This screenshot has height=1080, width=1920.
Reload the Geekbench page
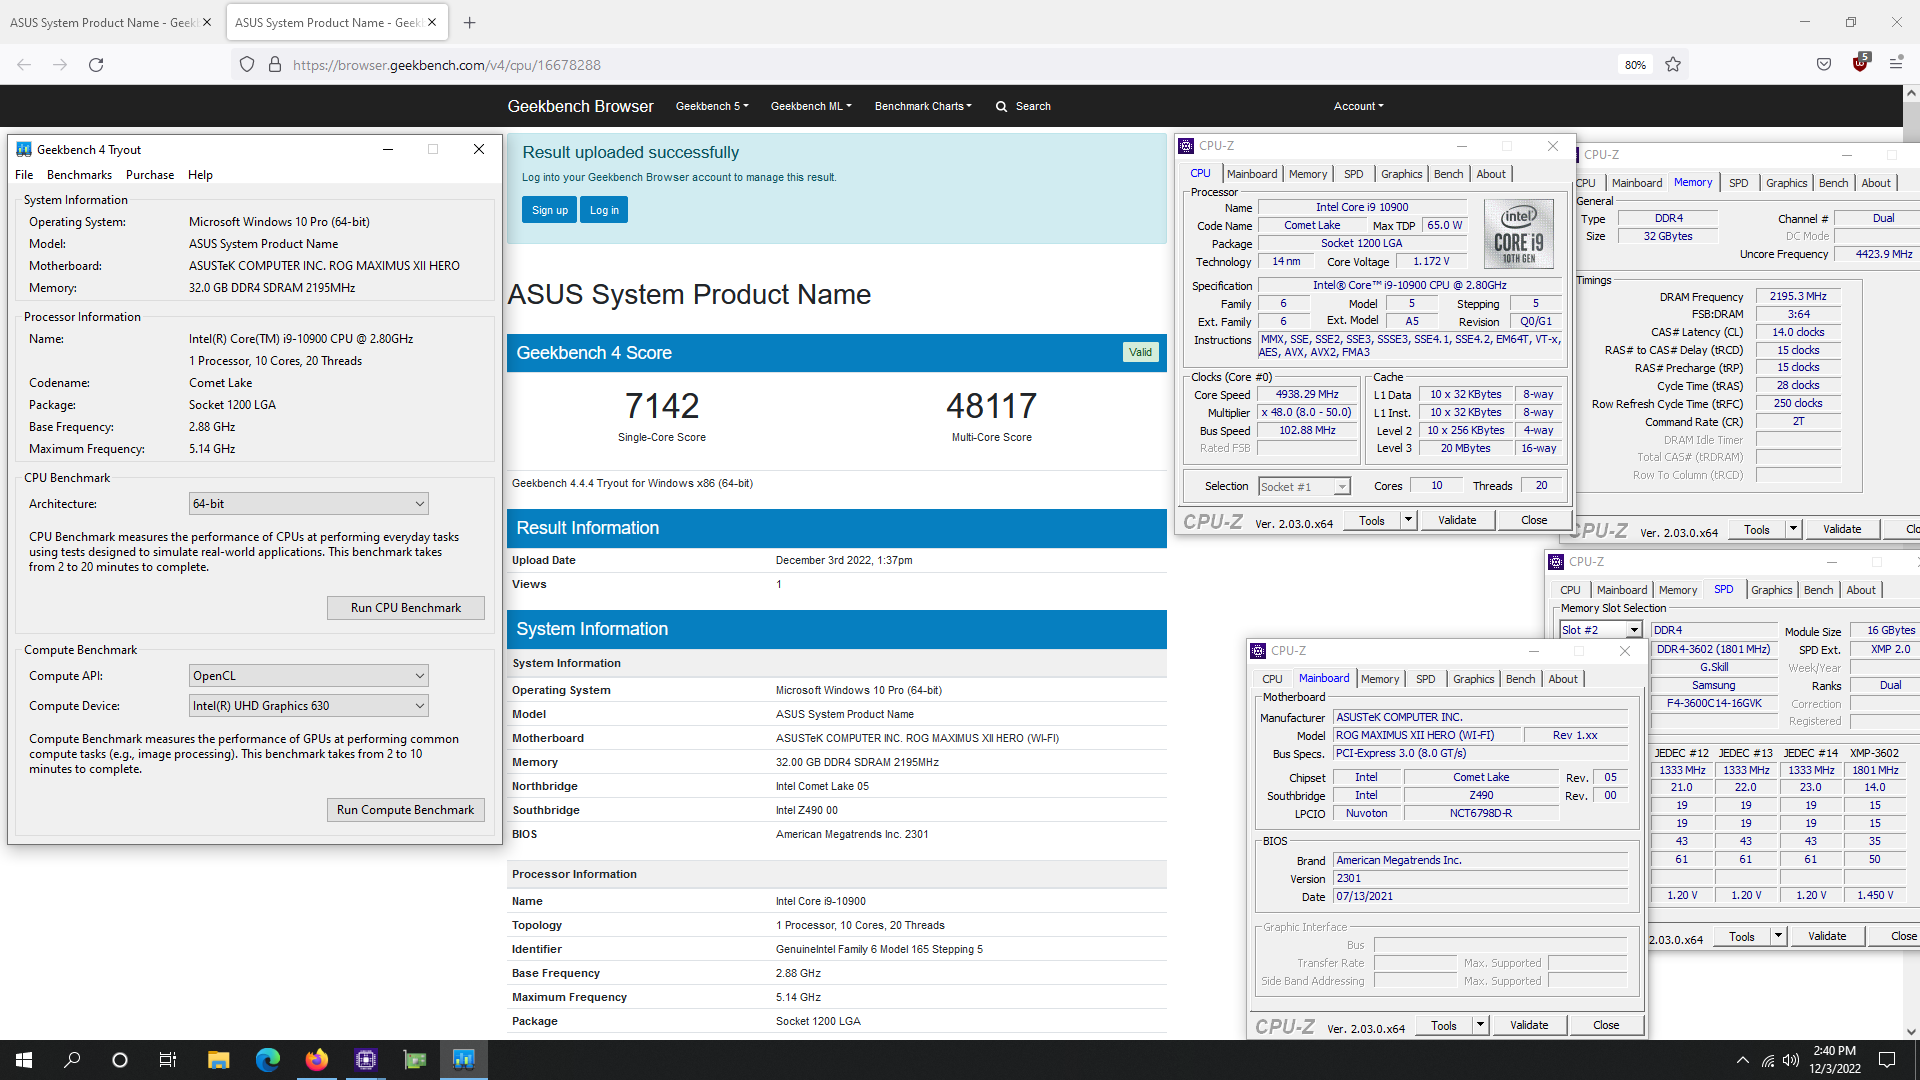[x=96, y=64]
